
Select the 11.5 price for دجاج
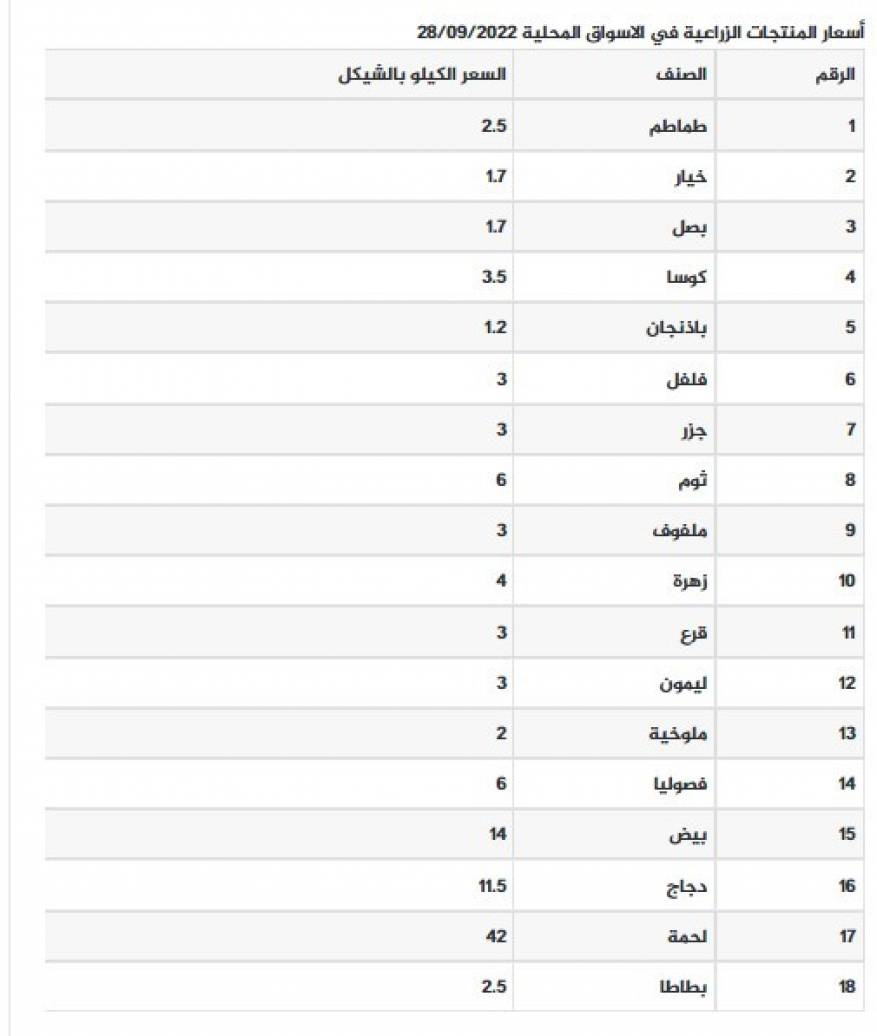point(493,885)
